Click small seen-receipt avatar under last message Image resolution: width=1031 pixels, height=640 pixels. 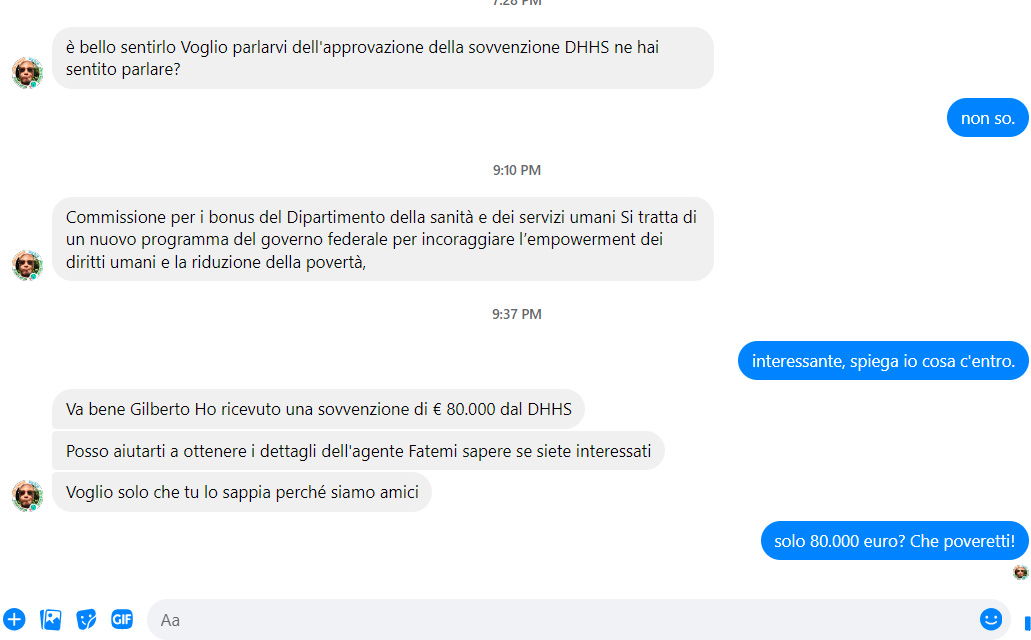(1020, 572)
